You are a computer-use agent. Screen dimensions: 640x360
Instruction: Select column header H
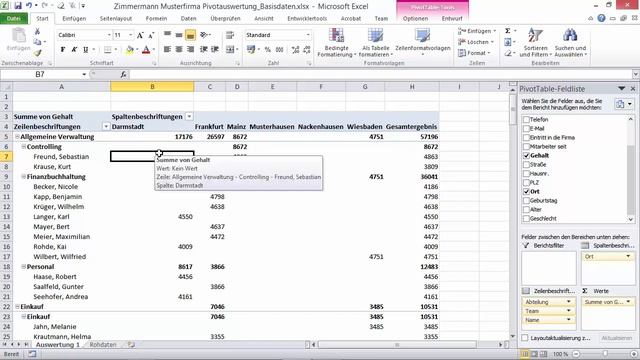412,87
